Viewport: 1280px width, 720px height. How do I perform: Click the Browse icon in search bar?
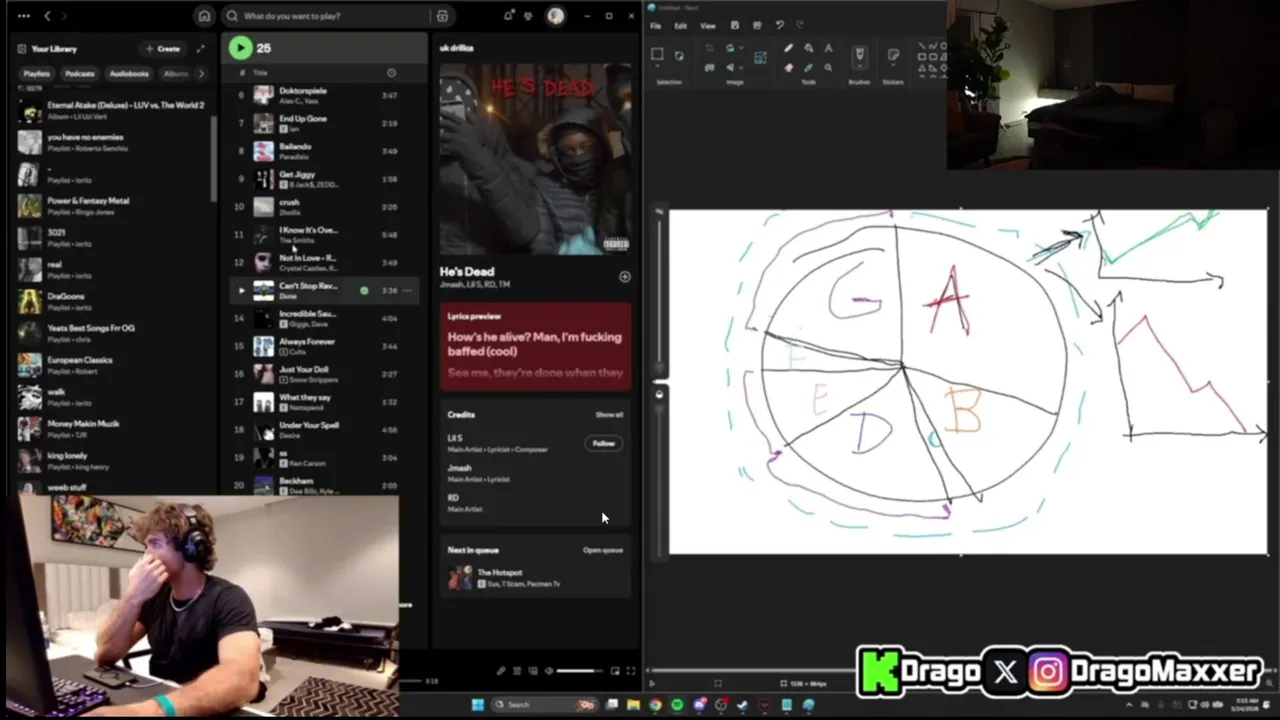(442, 16)
